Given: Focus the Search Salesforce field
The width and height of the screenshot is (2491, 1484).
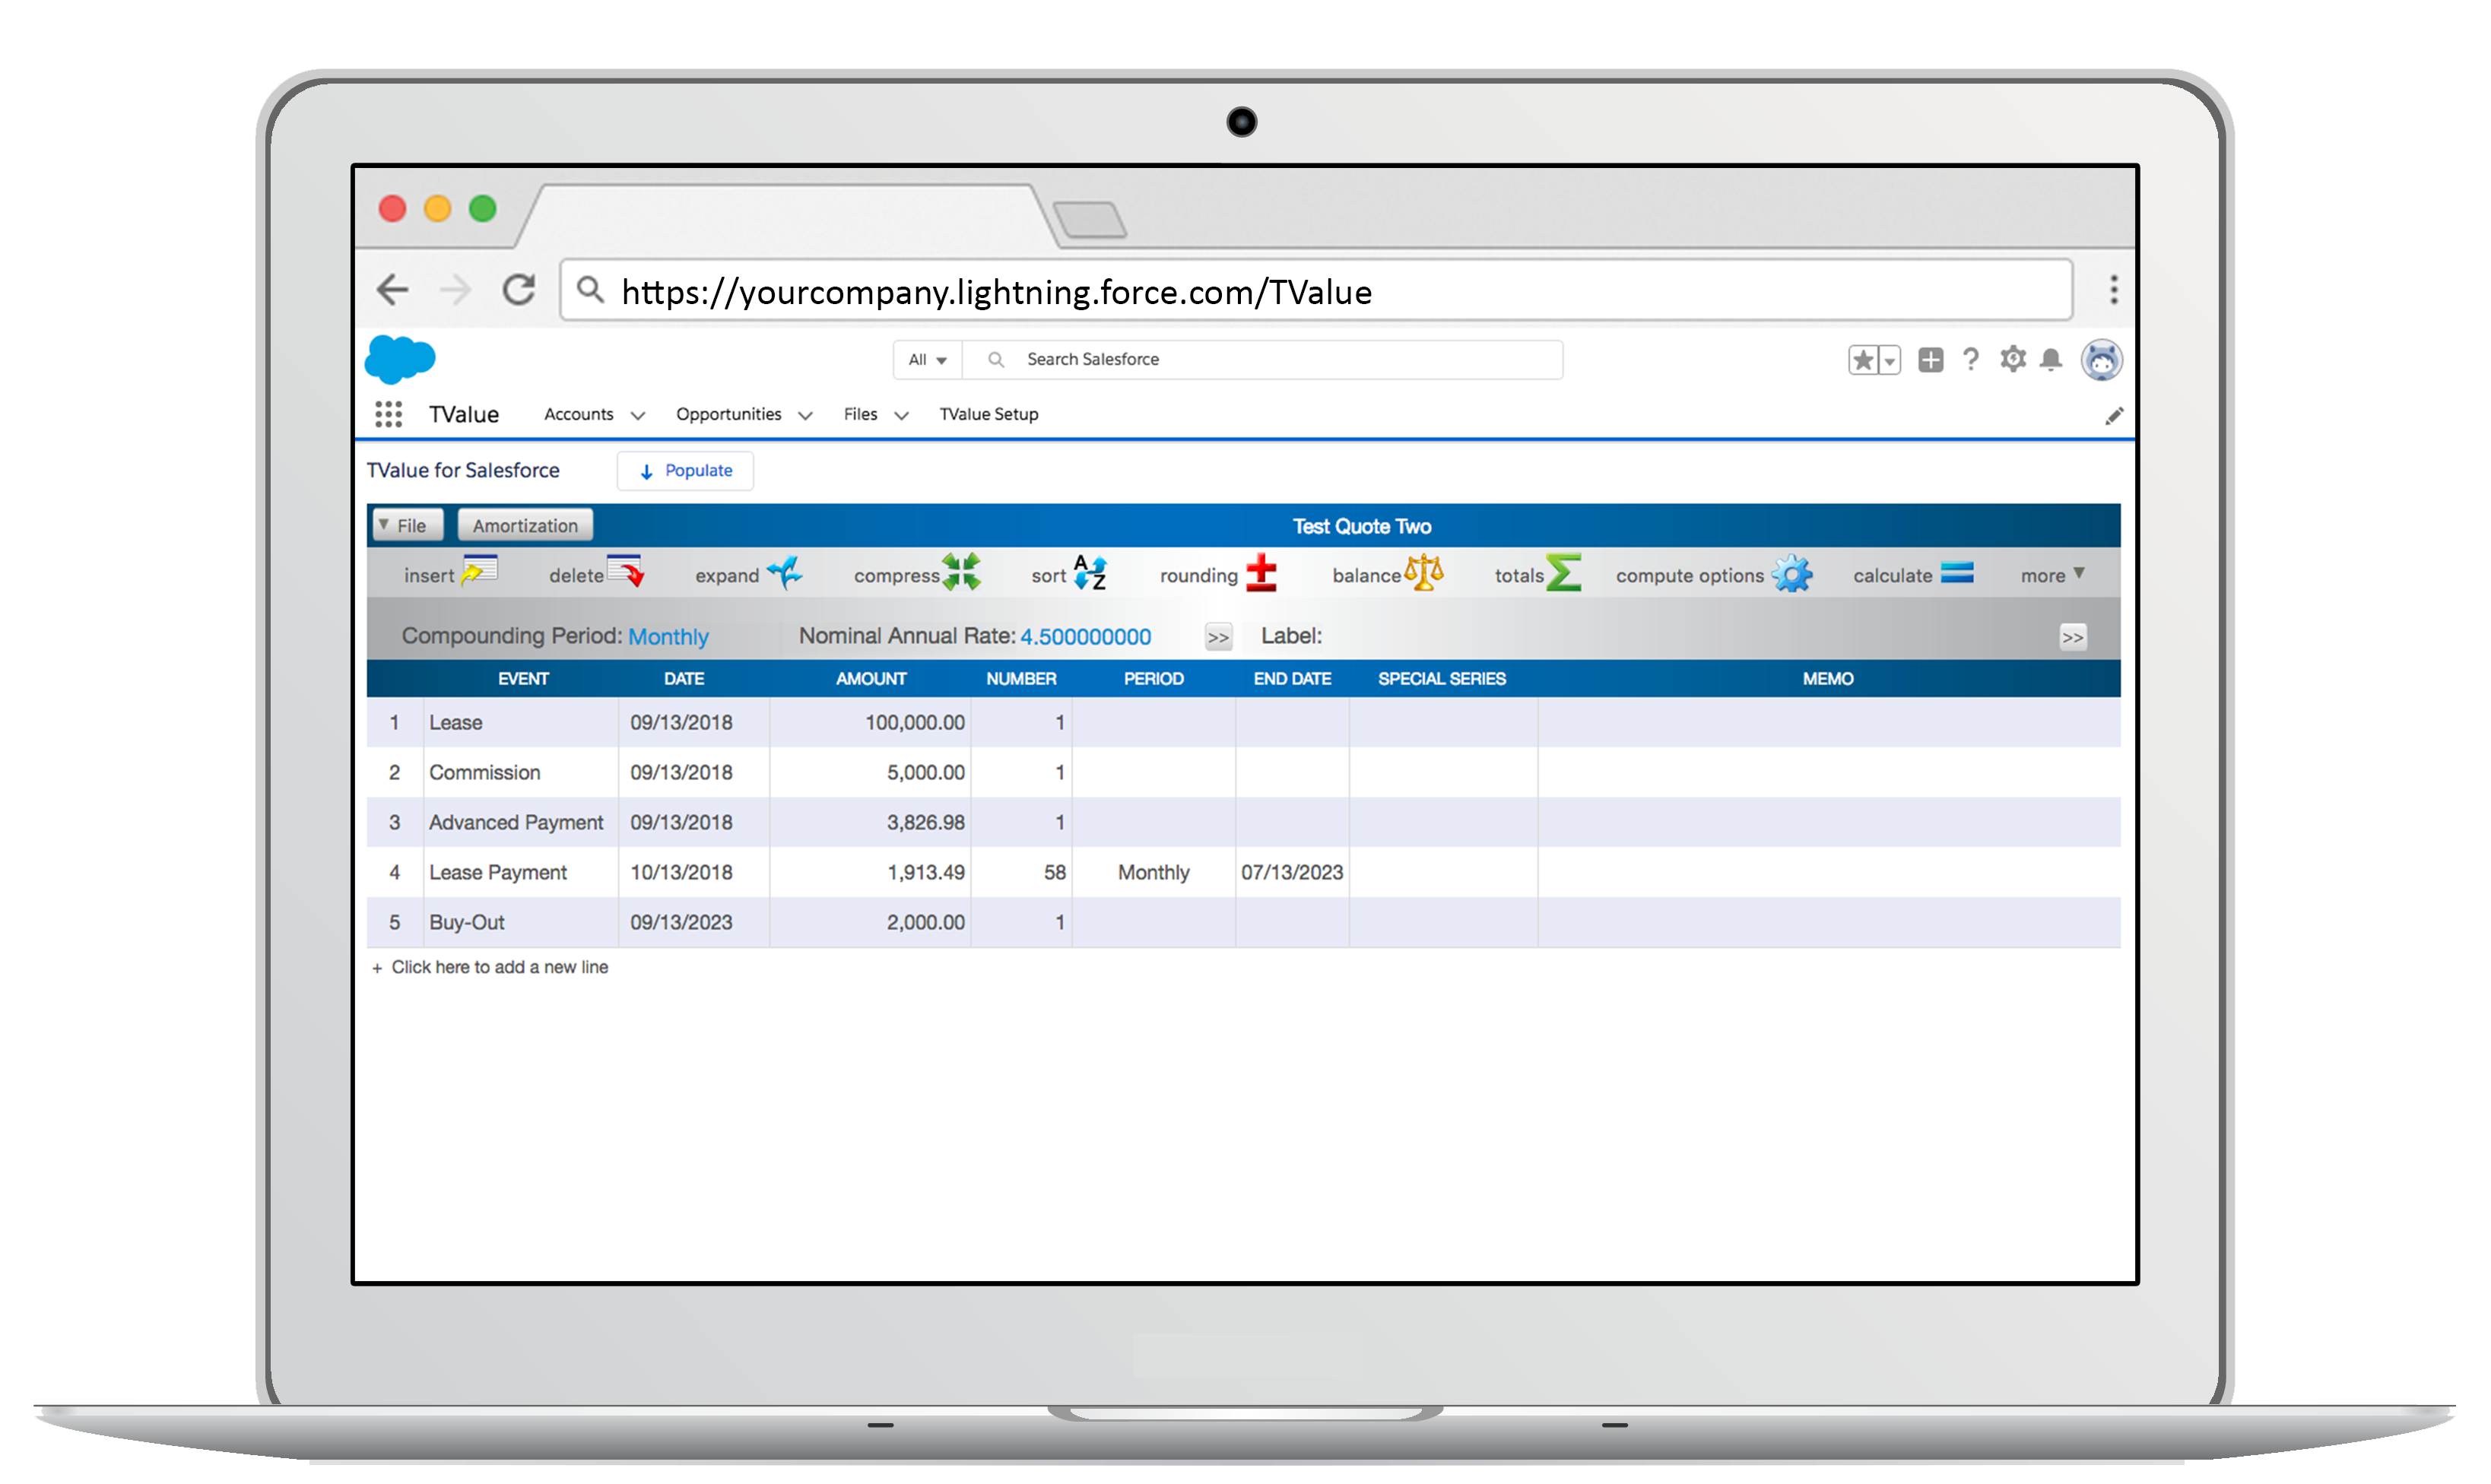Looking at the screenshot, I should coord(1263,360).
